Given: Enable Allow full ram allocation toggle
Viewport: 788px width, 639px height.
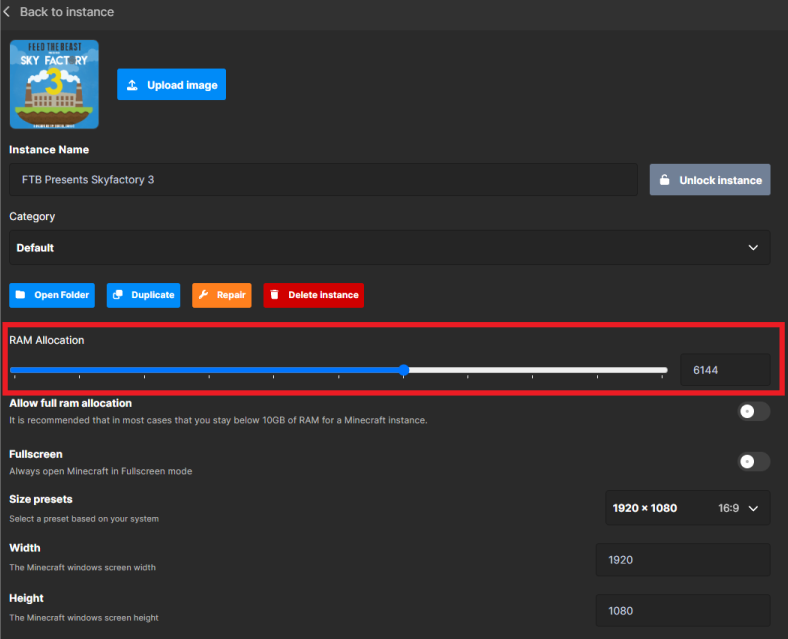Looking at the screenshot, I should pyautogui.click(x=753, y=411).
